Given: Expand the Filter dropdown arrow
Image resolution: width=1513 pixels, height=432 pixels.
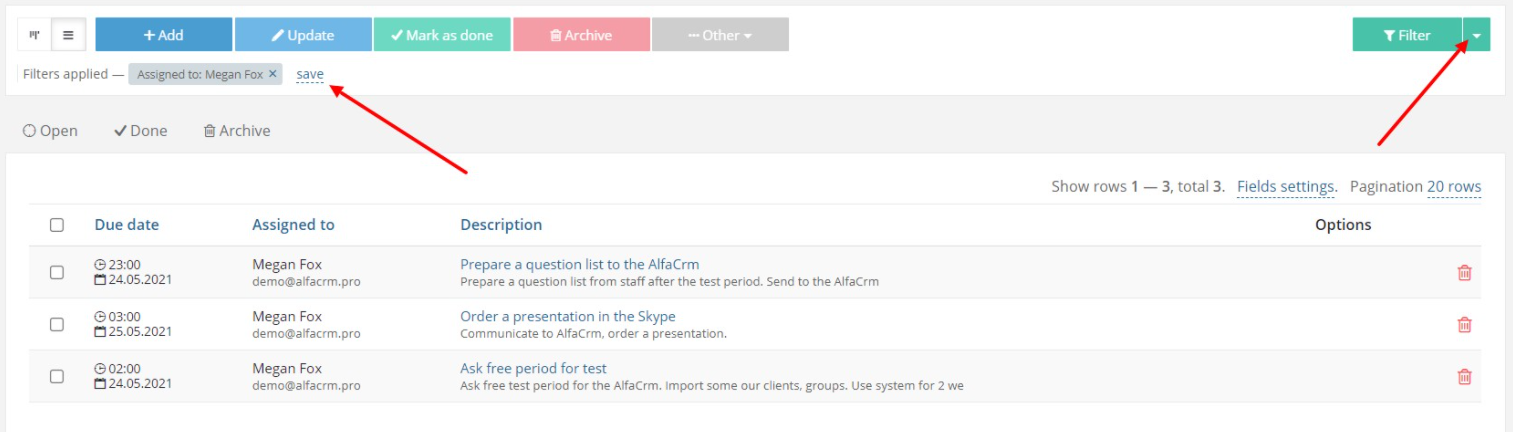Looking at the screenshot, I should coord(1477,35).
